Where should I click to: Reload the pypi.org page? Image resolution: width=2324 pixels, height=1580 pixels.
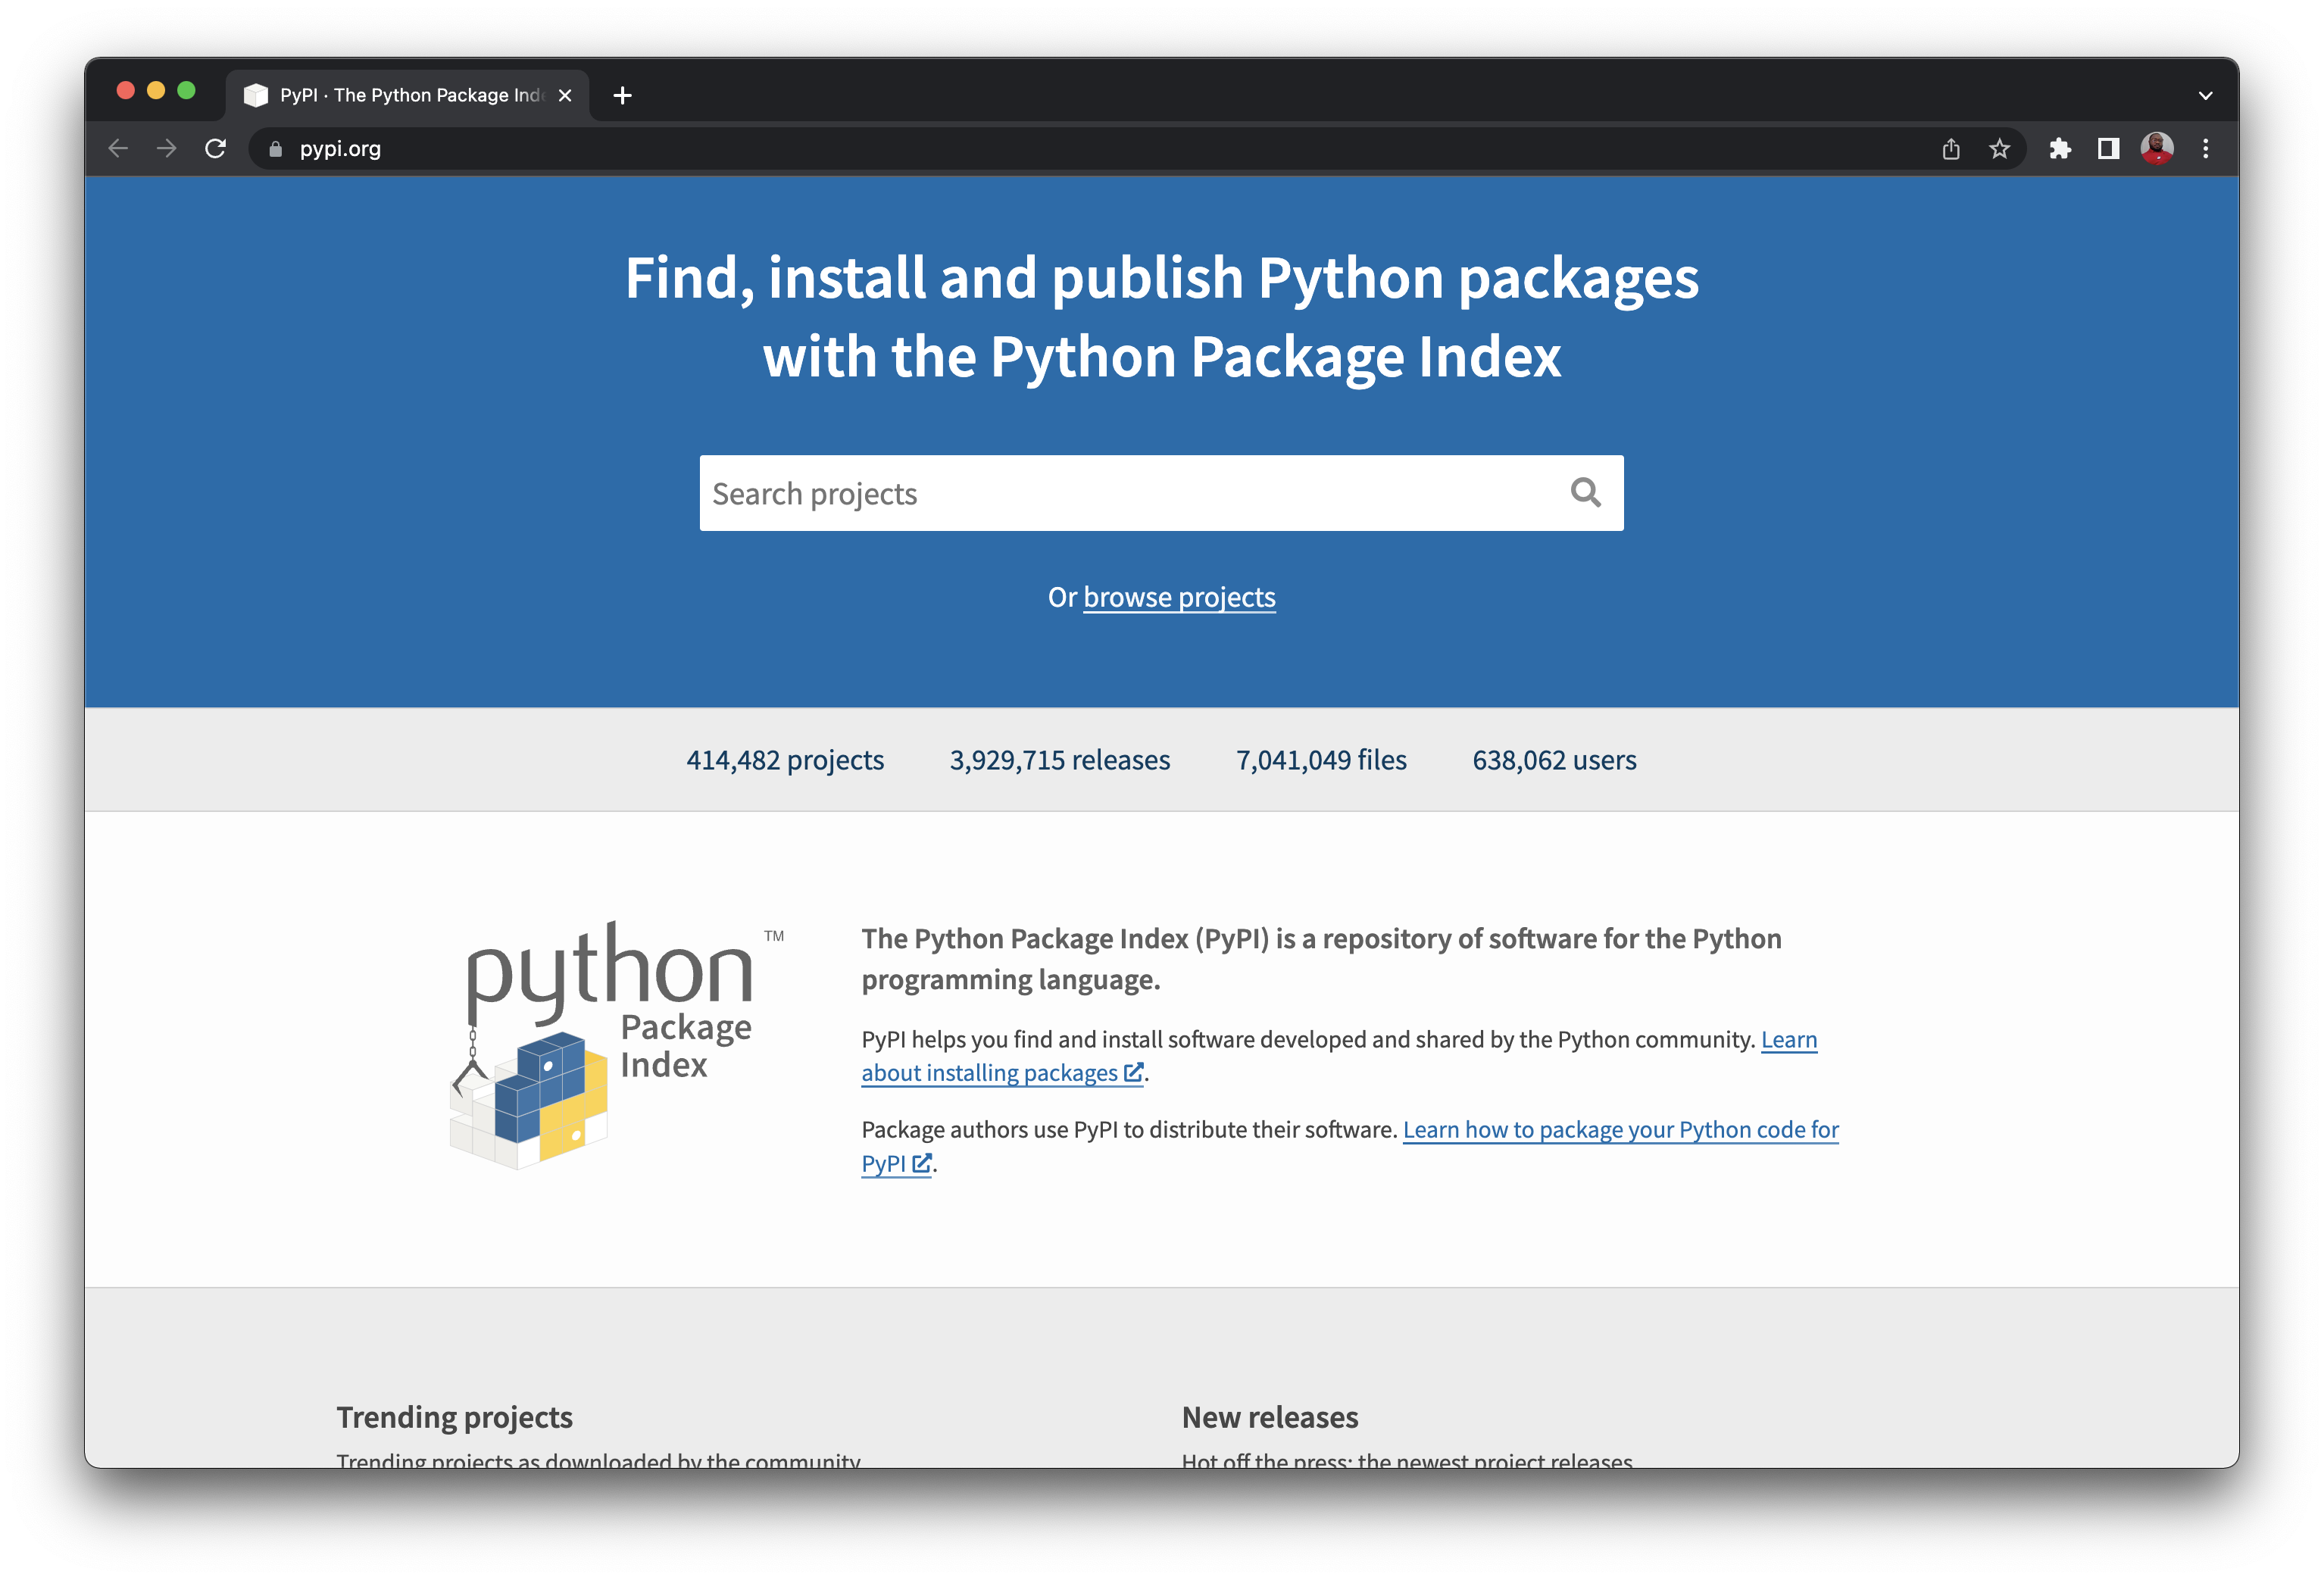(x=215, y=149)
